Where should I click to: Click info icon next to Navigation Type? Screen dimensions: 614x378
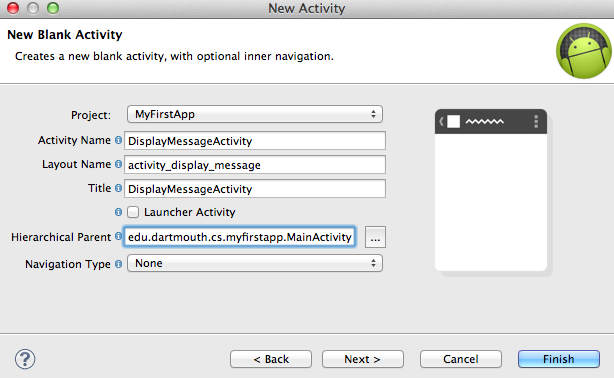[x=118, y=264]
